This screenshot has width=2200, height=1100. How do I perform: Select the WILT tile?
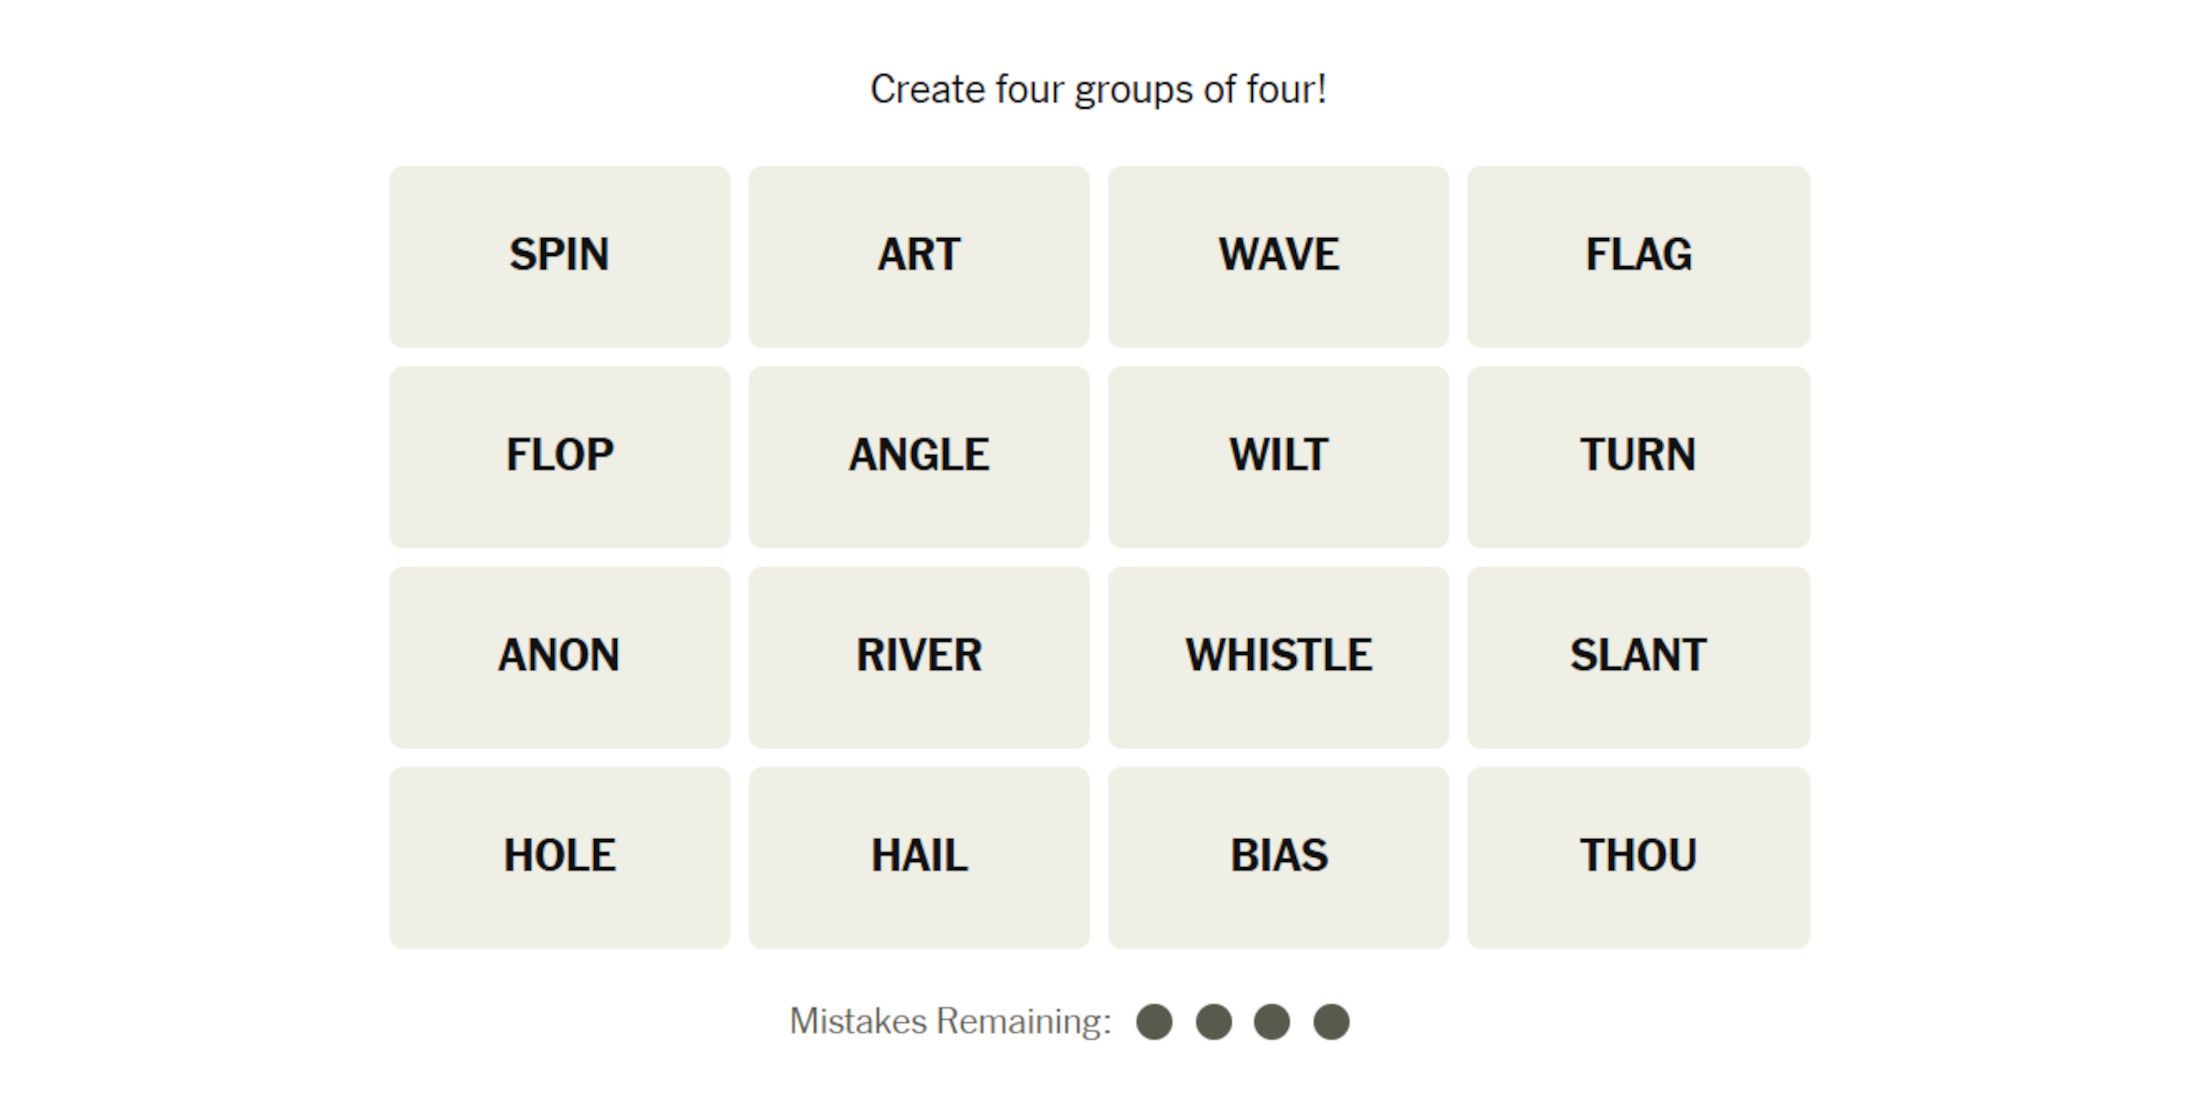[1278, 456]
